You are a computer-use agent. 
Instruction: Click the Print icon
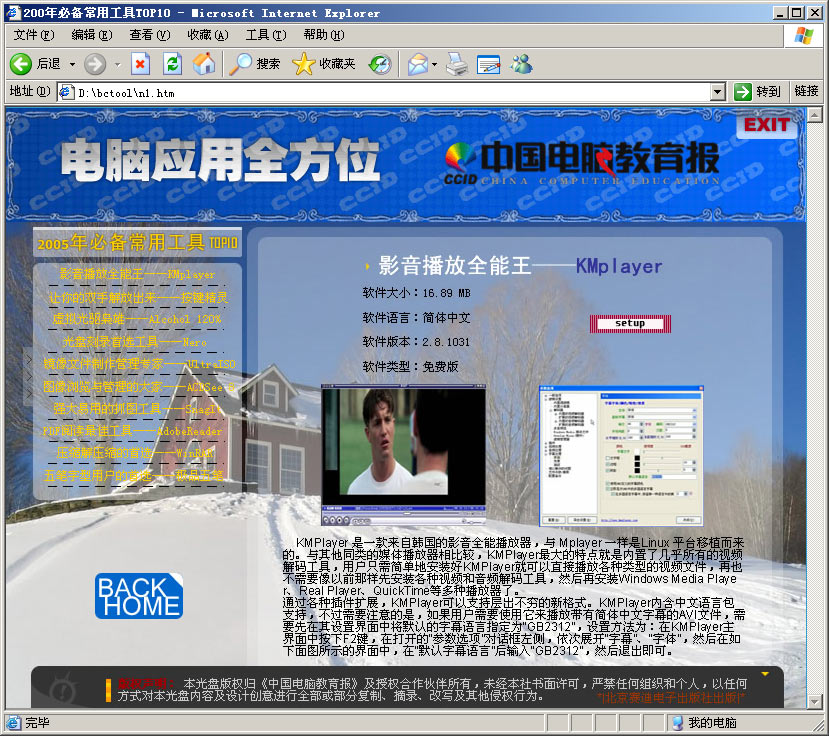pyautogui.click(x=457, y=64)
